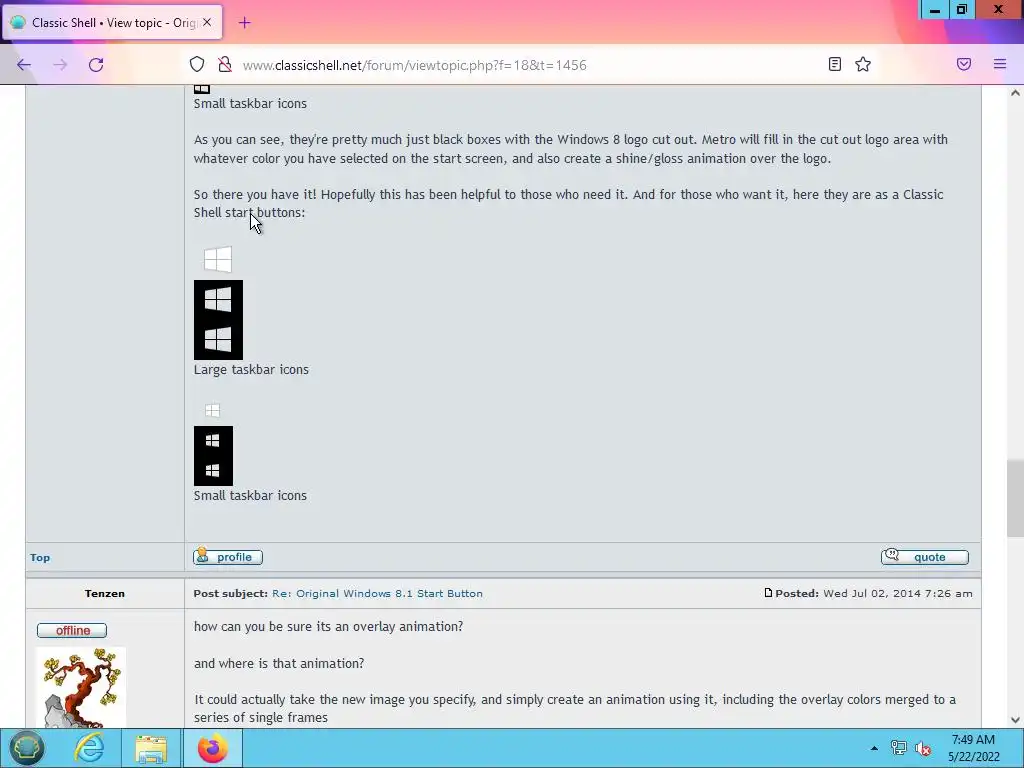Toggle reader view icon
Screen dimensions: 1024x768
tap(835, 64)
